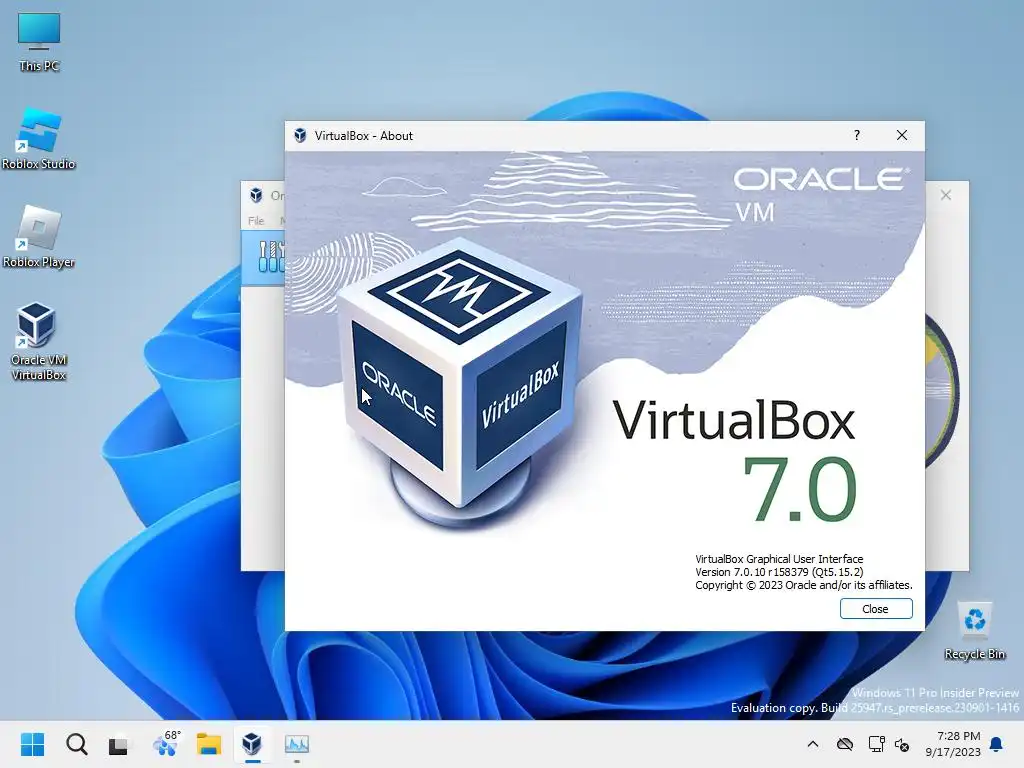This screenshot has height=768, width=1024.
Task: Open the notification bell
Action: 996,744
